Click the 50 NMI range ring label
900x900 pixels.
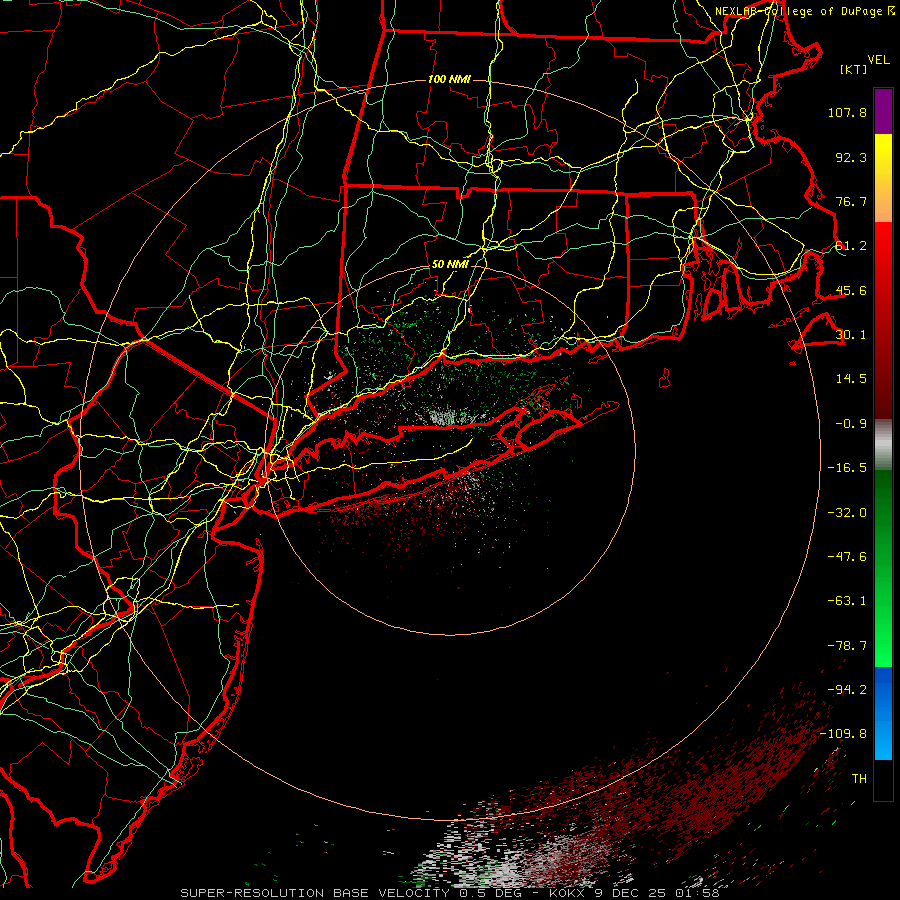(x=450, y=265)
